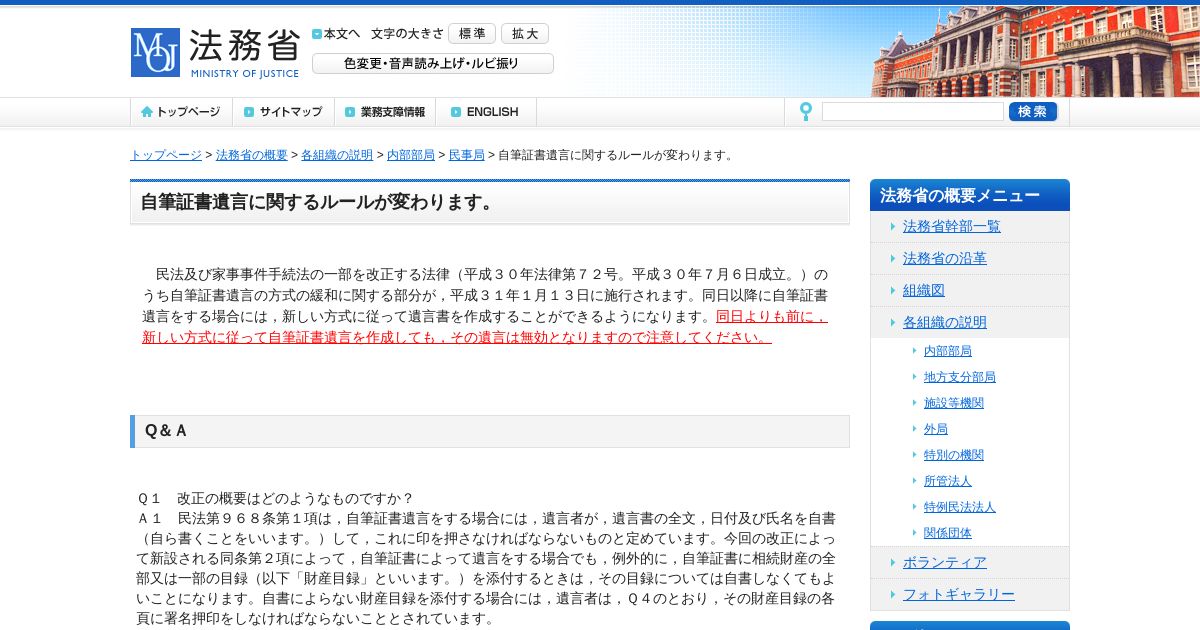Click page title 自筆証書遺言に関するルールが変わります。
This screenshot has height=630, width=1200.
click(490, 203)
